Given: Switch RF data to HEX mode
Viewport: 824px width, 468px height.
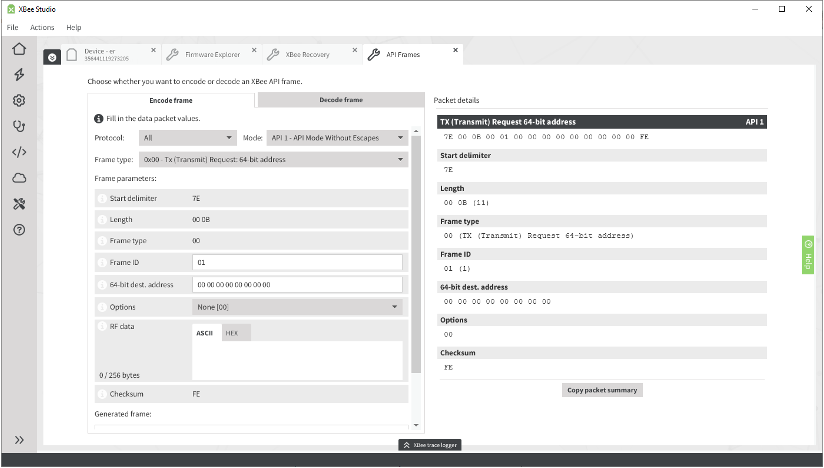Looking at the screenshot, I should 235,333.
